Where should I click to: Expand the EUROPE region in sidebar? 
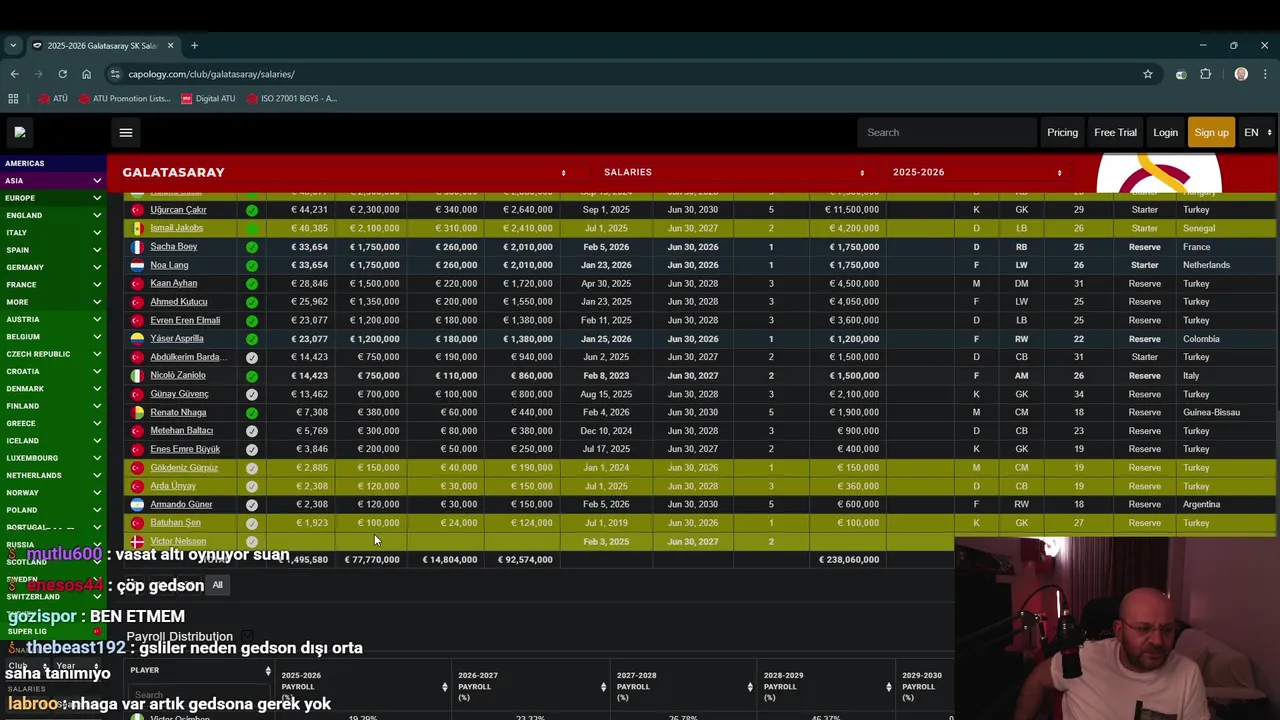tap(97, 198)
